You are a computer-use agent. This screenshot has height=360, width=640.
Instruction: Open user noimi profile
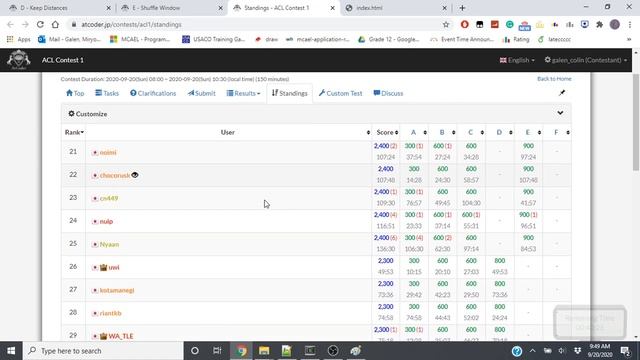pyautogui.click(x=108, y=152)
